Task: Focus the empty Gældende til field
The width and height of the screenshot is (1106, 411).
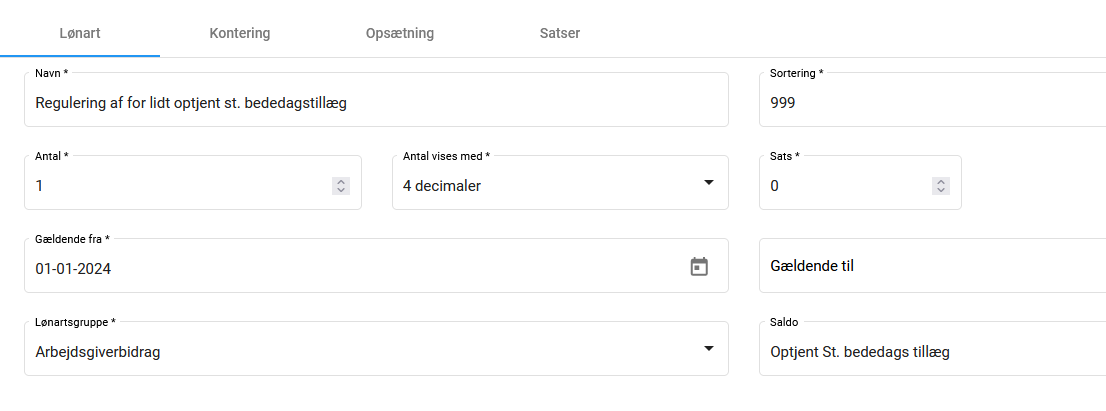Action: point(930,266)
